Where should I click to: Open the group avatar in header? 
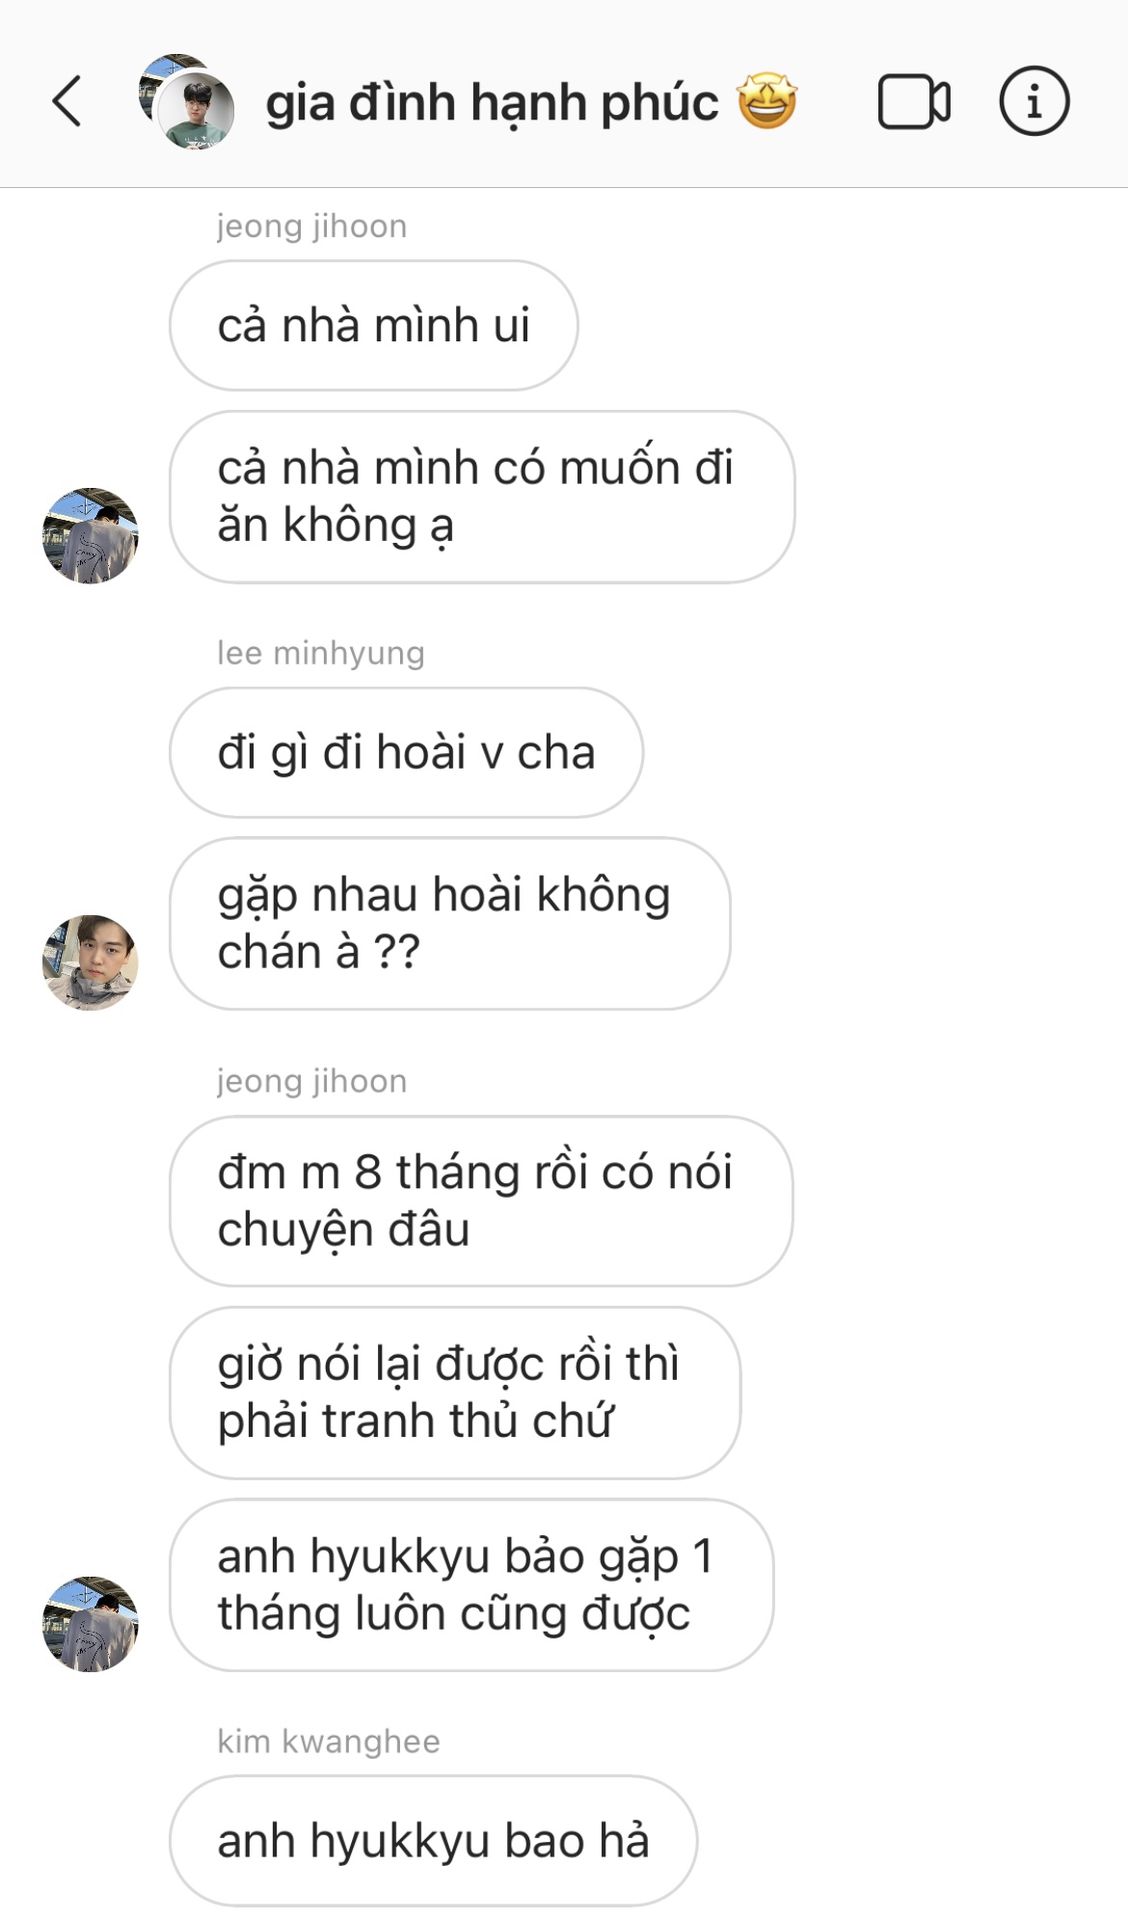pos(187,102)
